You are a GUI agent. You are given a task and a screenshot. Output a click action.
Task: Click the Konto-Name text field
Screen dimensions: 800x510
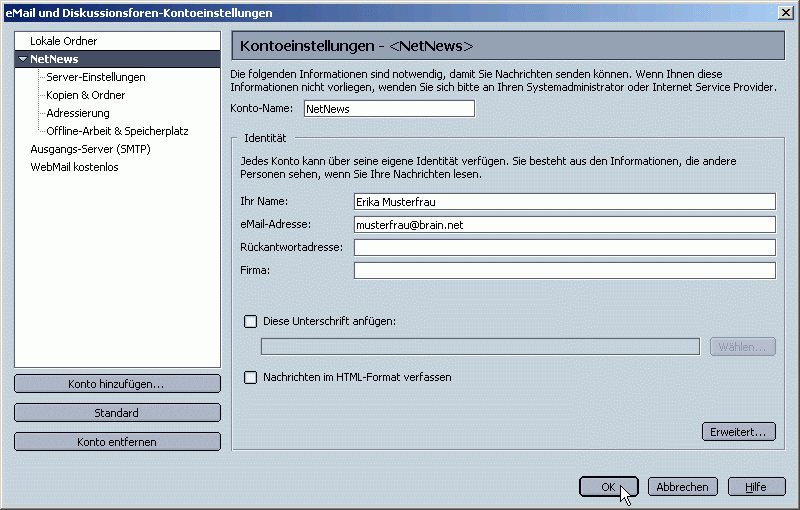coord(388,109)
